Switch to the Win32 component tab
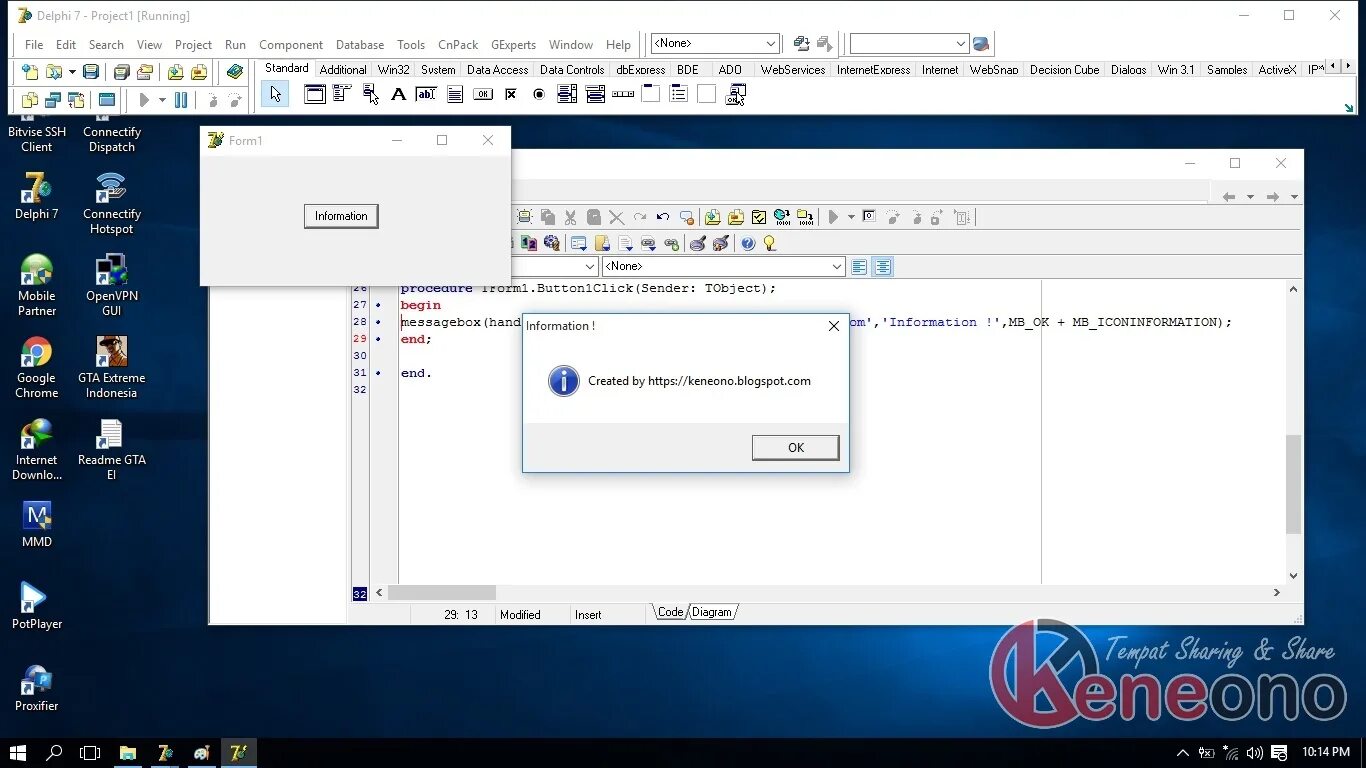Screen dimensions: 1366x768 coord(393,70)
